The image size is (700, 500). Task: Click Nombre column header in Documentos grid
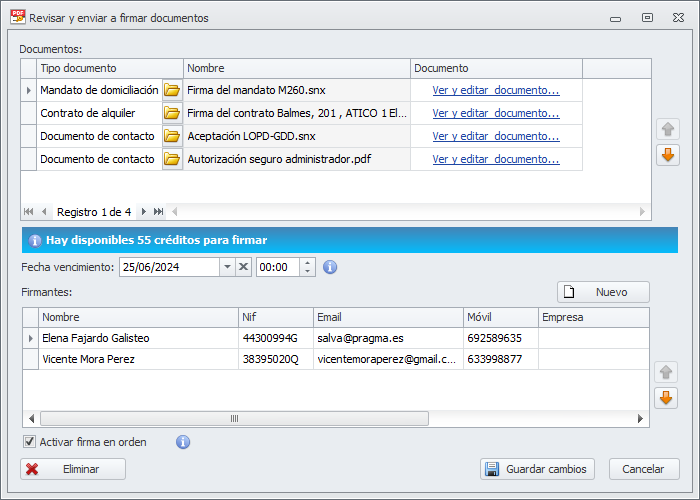[x=297, y=68]
